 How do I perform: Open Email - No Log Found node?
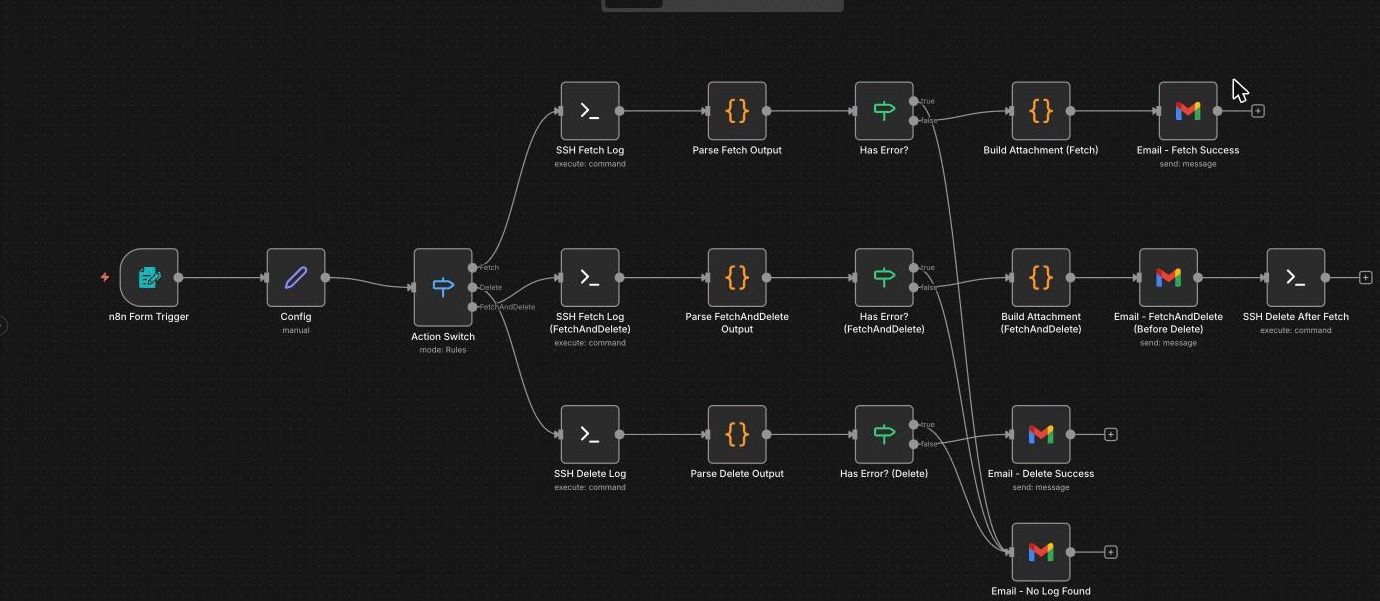[1041, 552]
